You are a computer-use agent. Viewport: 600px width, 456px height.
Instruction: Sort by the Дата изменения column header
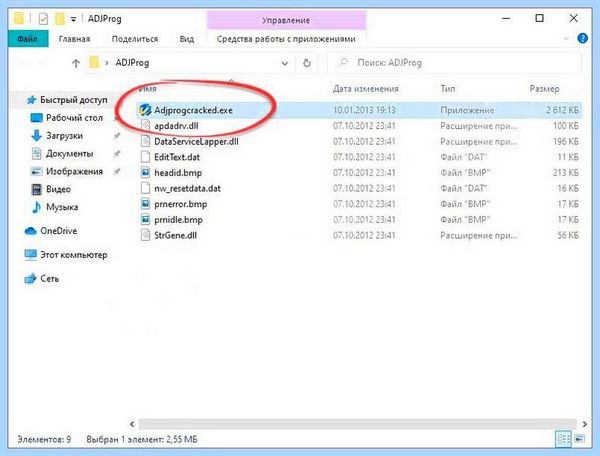coord(365,89)
